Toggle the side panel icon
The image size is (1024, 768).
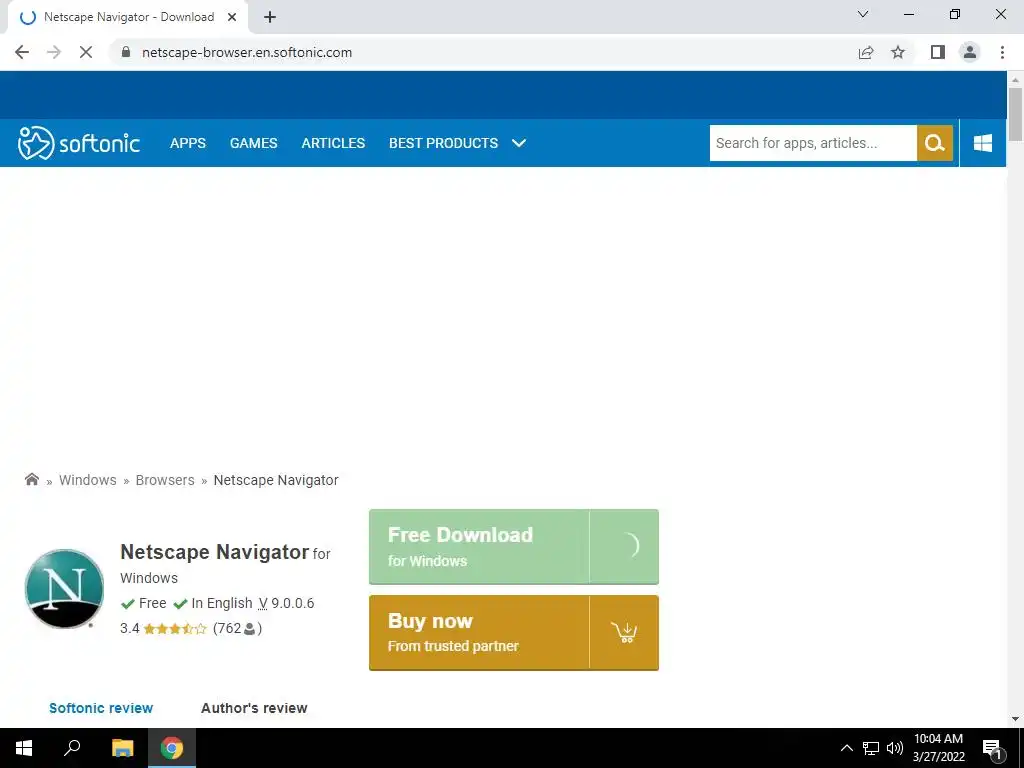[x=938, y=52]
